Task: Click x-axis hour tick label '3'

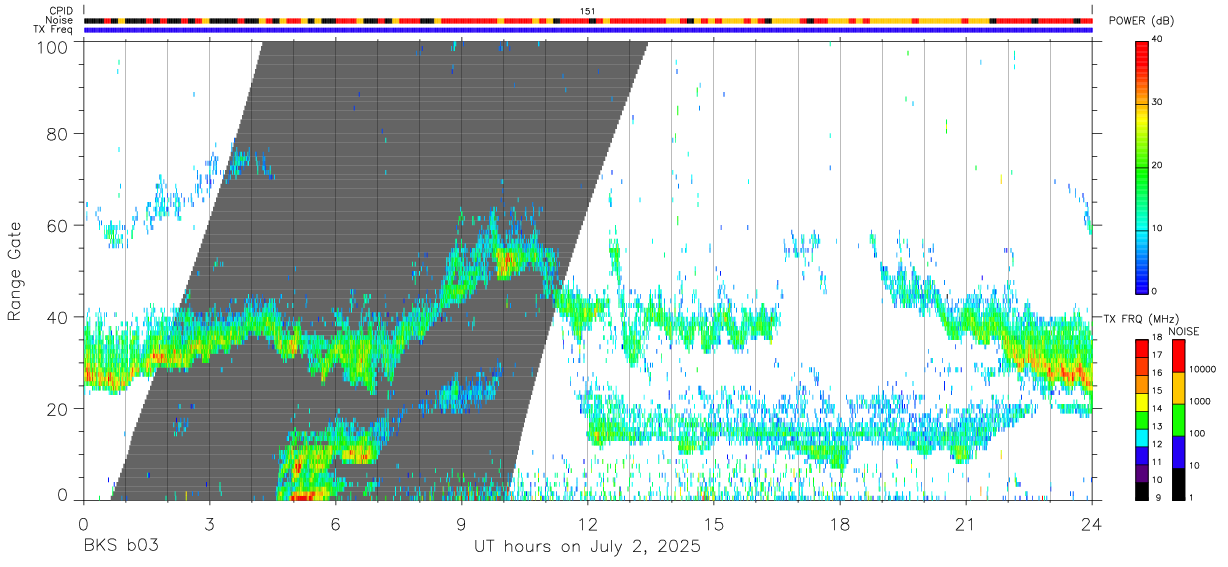Action: (x=209, y=524)
